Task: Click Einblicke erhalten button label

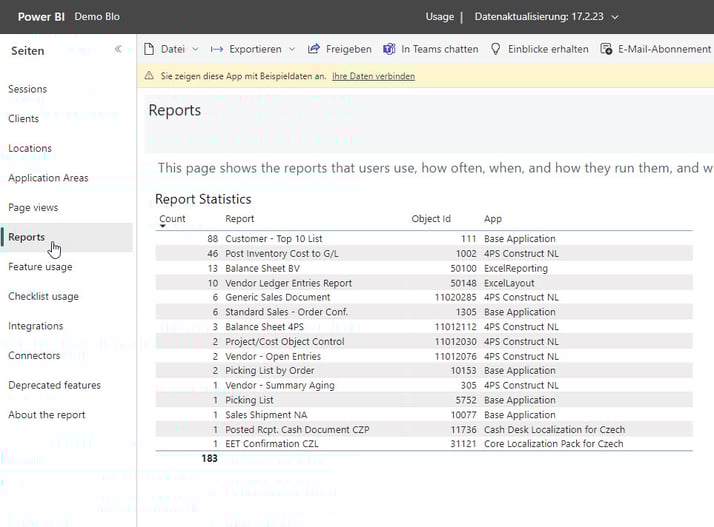Action: [x=548, y=49]
